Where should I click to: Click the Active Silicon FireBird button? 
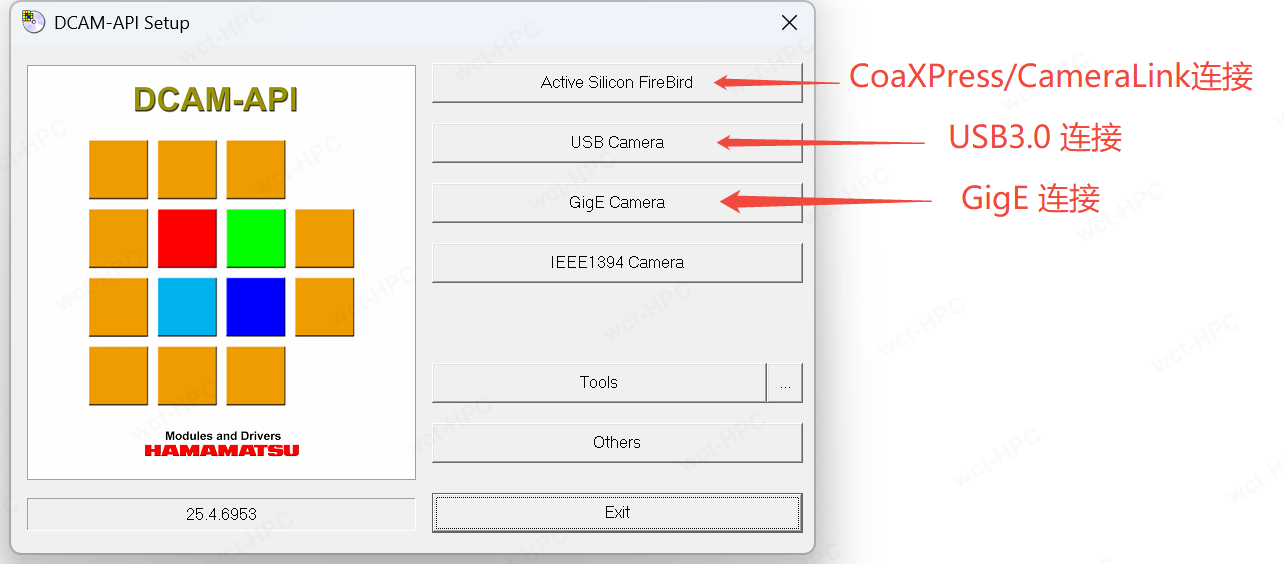pyautogui.click(x=616, y=83)
